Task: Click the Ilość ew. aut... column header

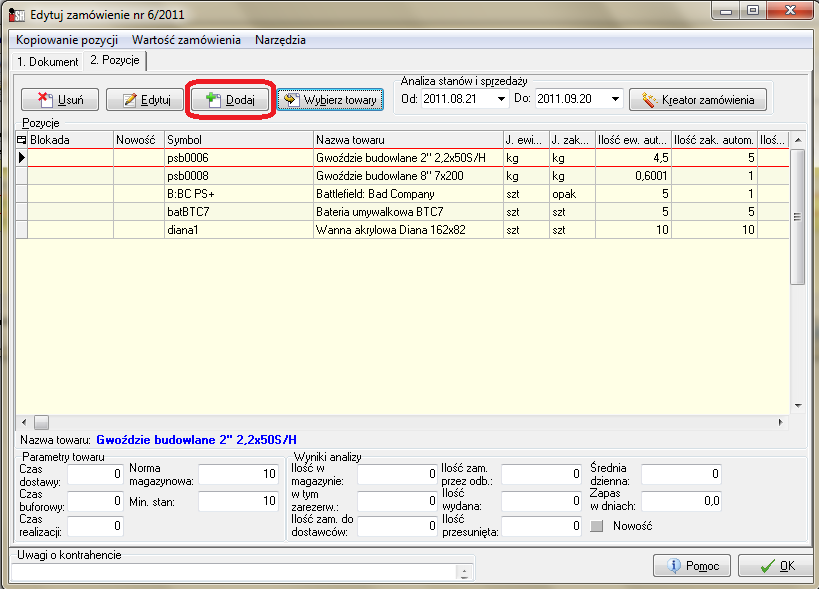Action: [x=633, y=139]
